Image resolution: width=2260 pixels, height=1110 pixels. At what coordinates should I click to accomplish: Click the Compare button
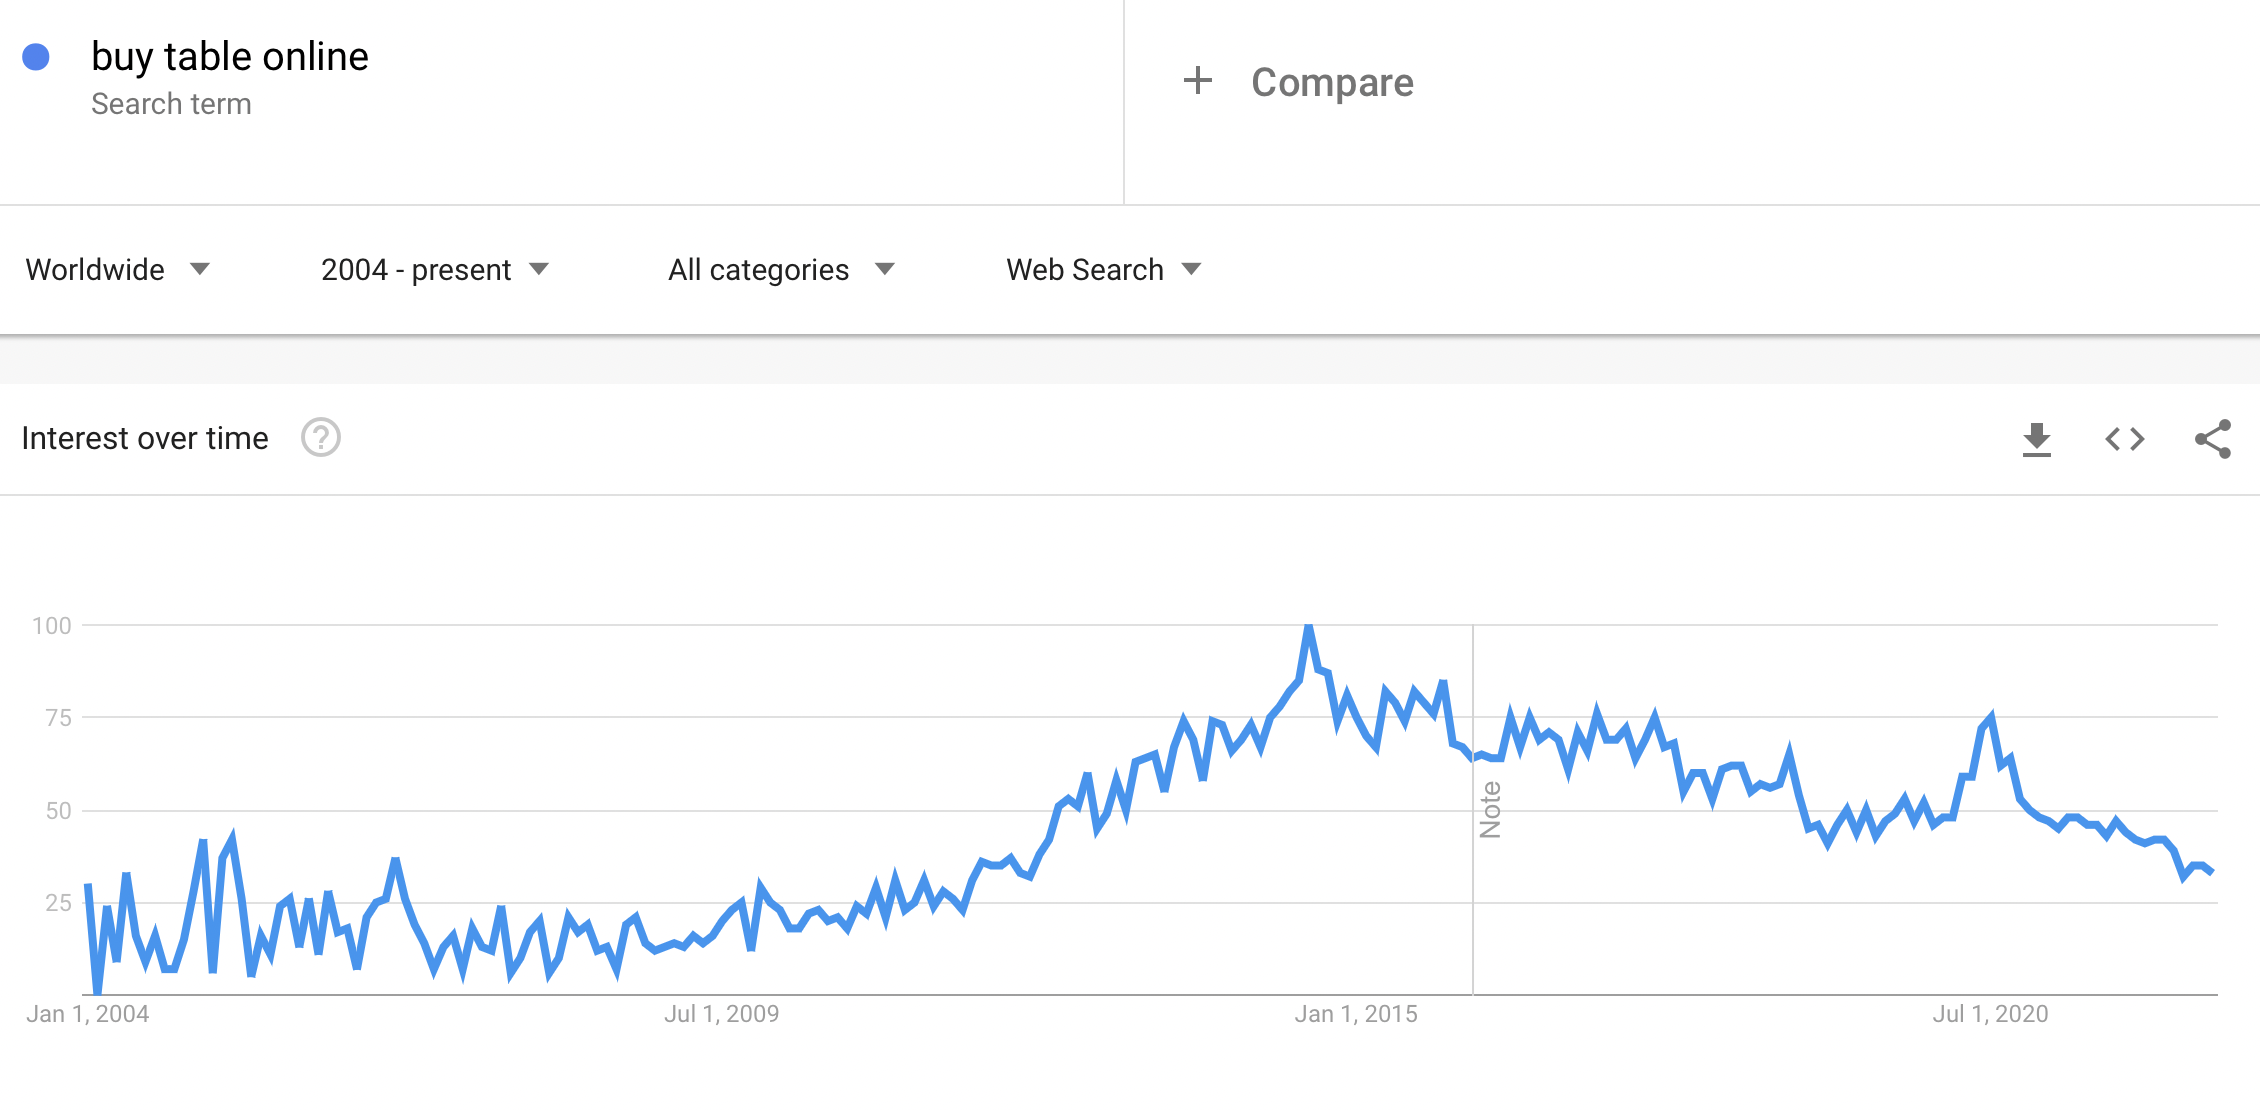[1331, 82]
